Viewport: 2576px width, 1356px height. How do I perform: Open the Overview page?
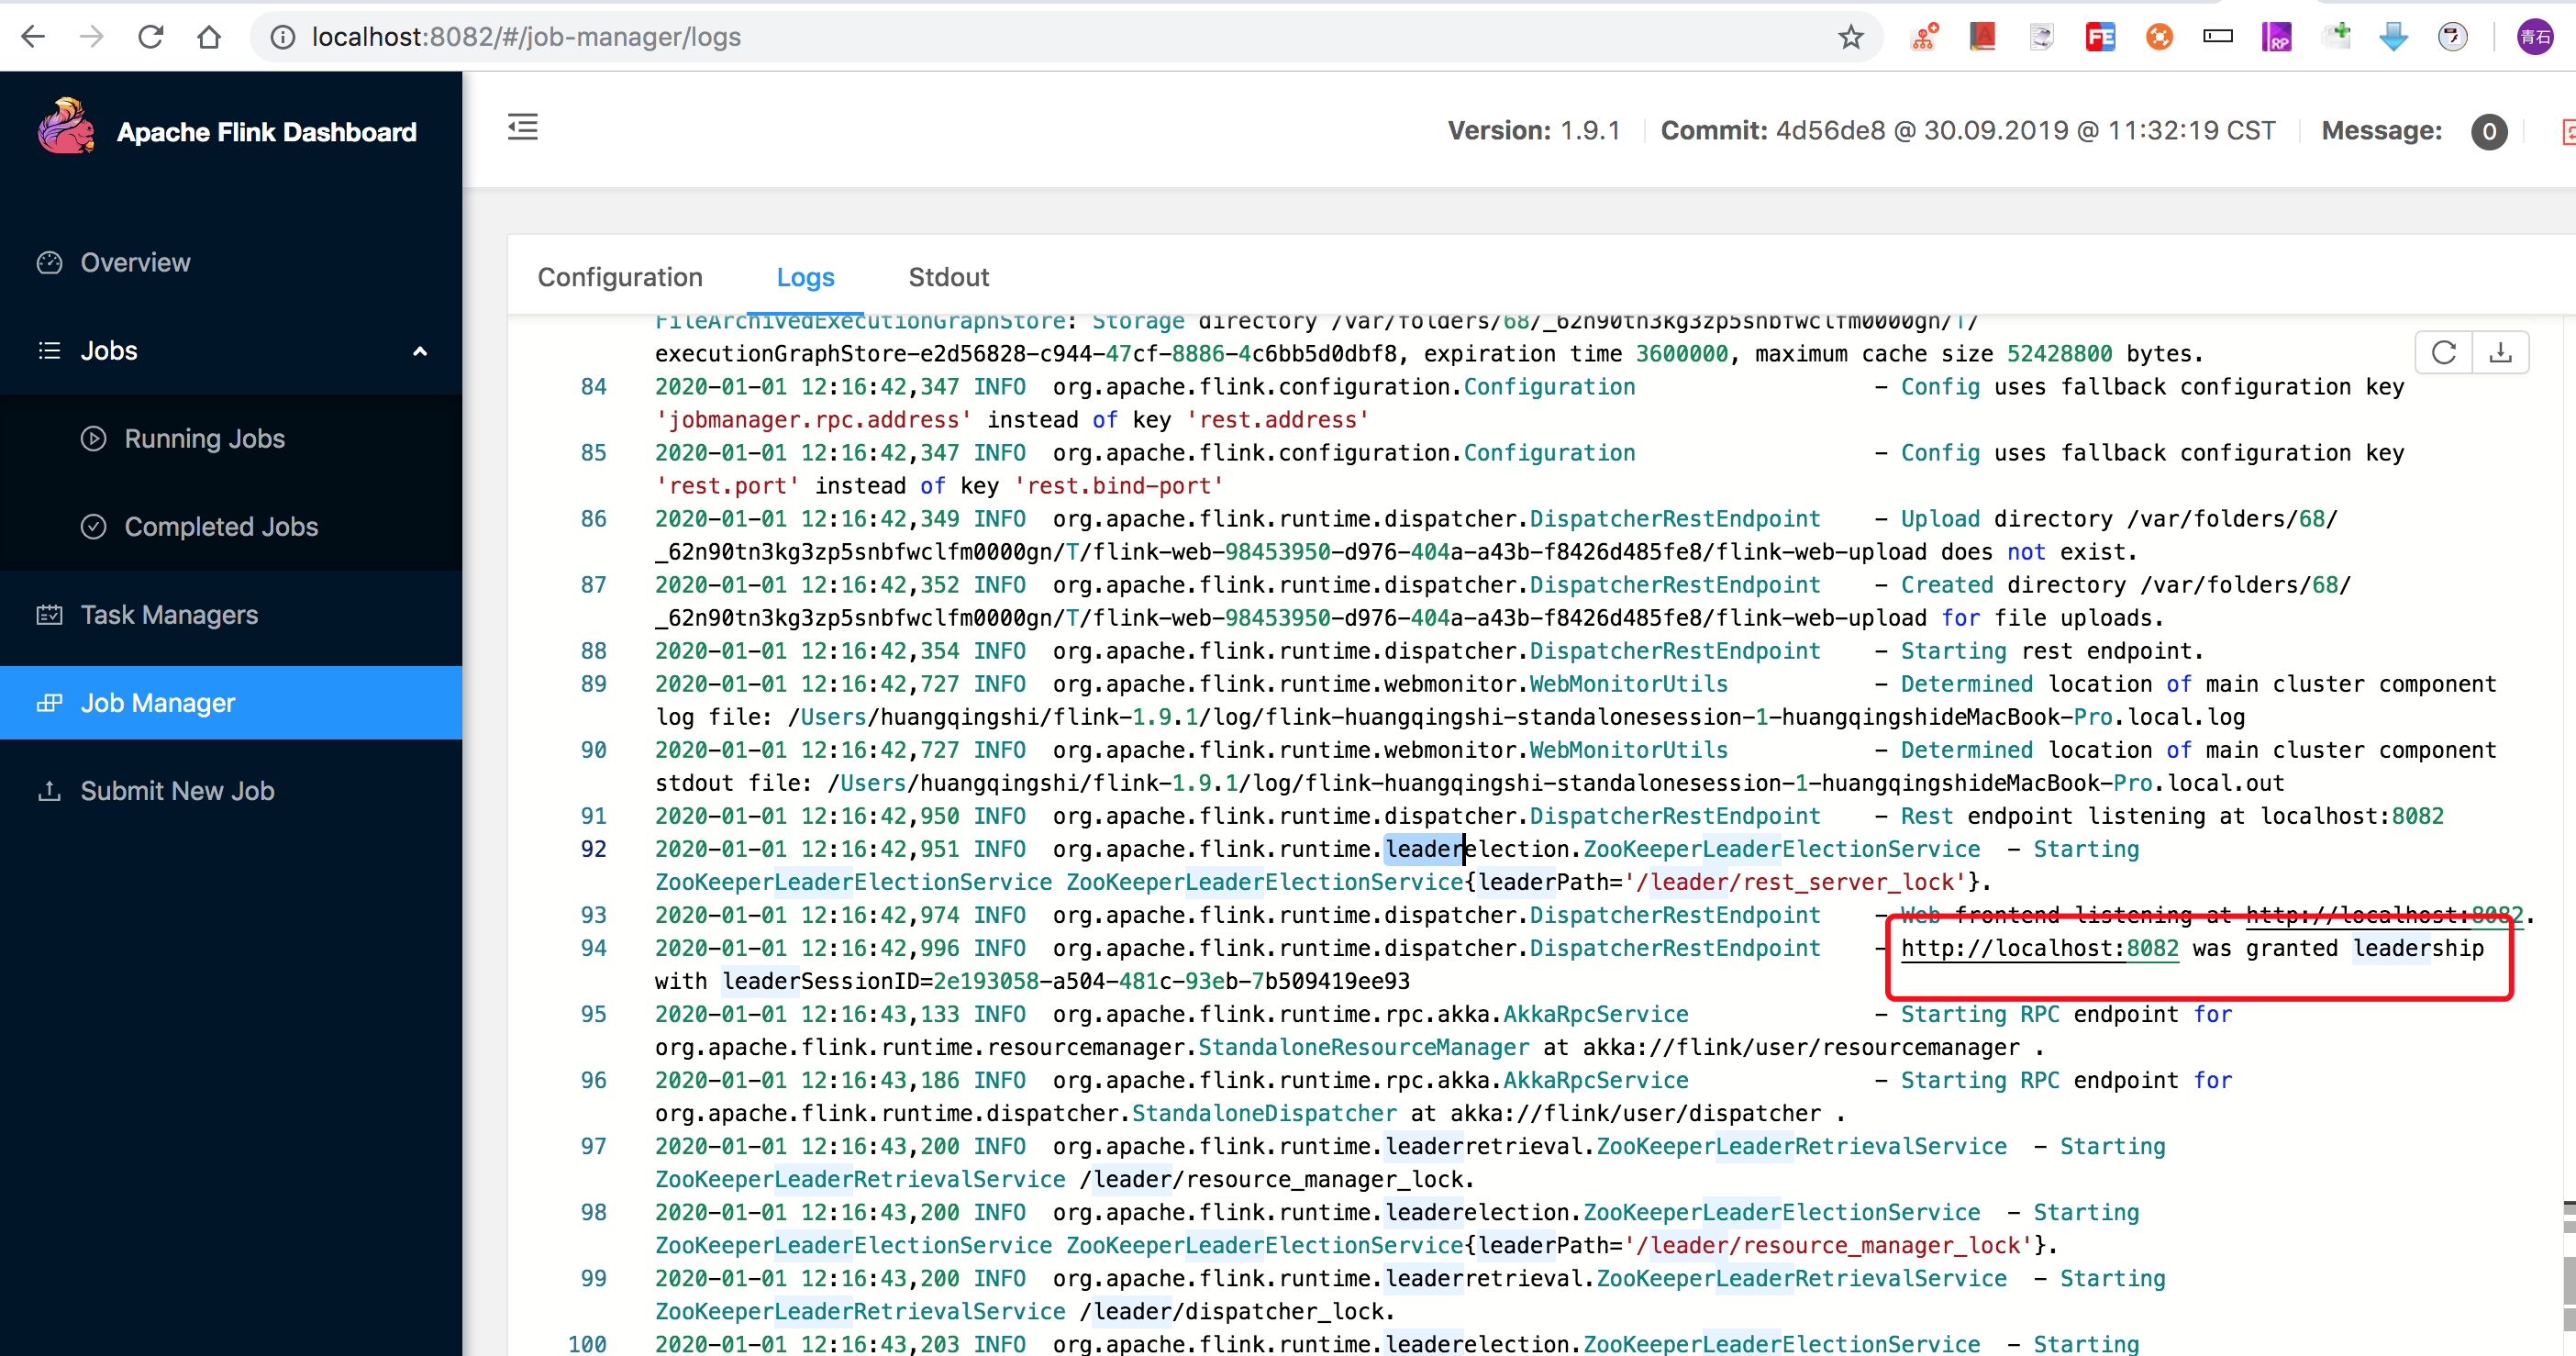point(135,263)
